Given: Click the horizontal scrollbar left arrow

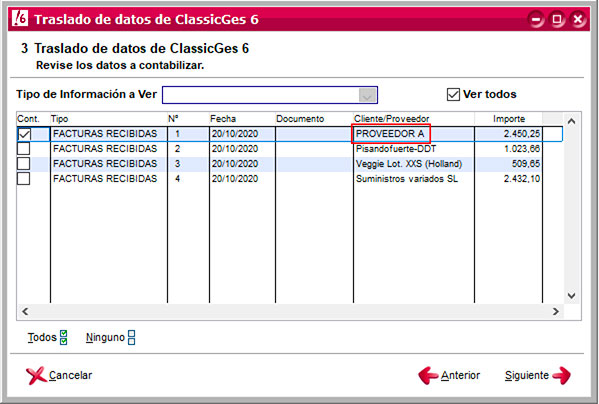Looking at the screenshot, I should pyautogui.click(x=25, y=312).
